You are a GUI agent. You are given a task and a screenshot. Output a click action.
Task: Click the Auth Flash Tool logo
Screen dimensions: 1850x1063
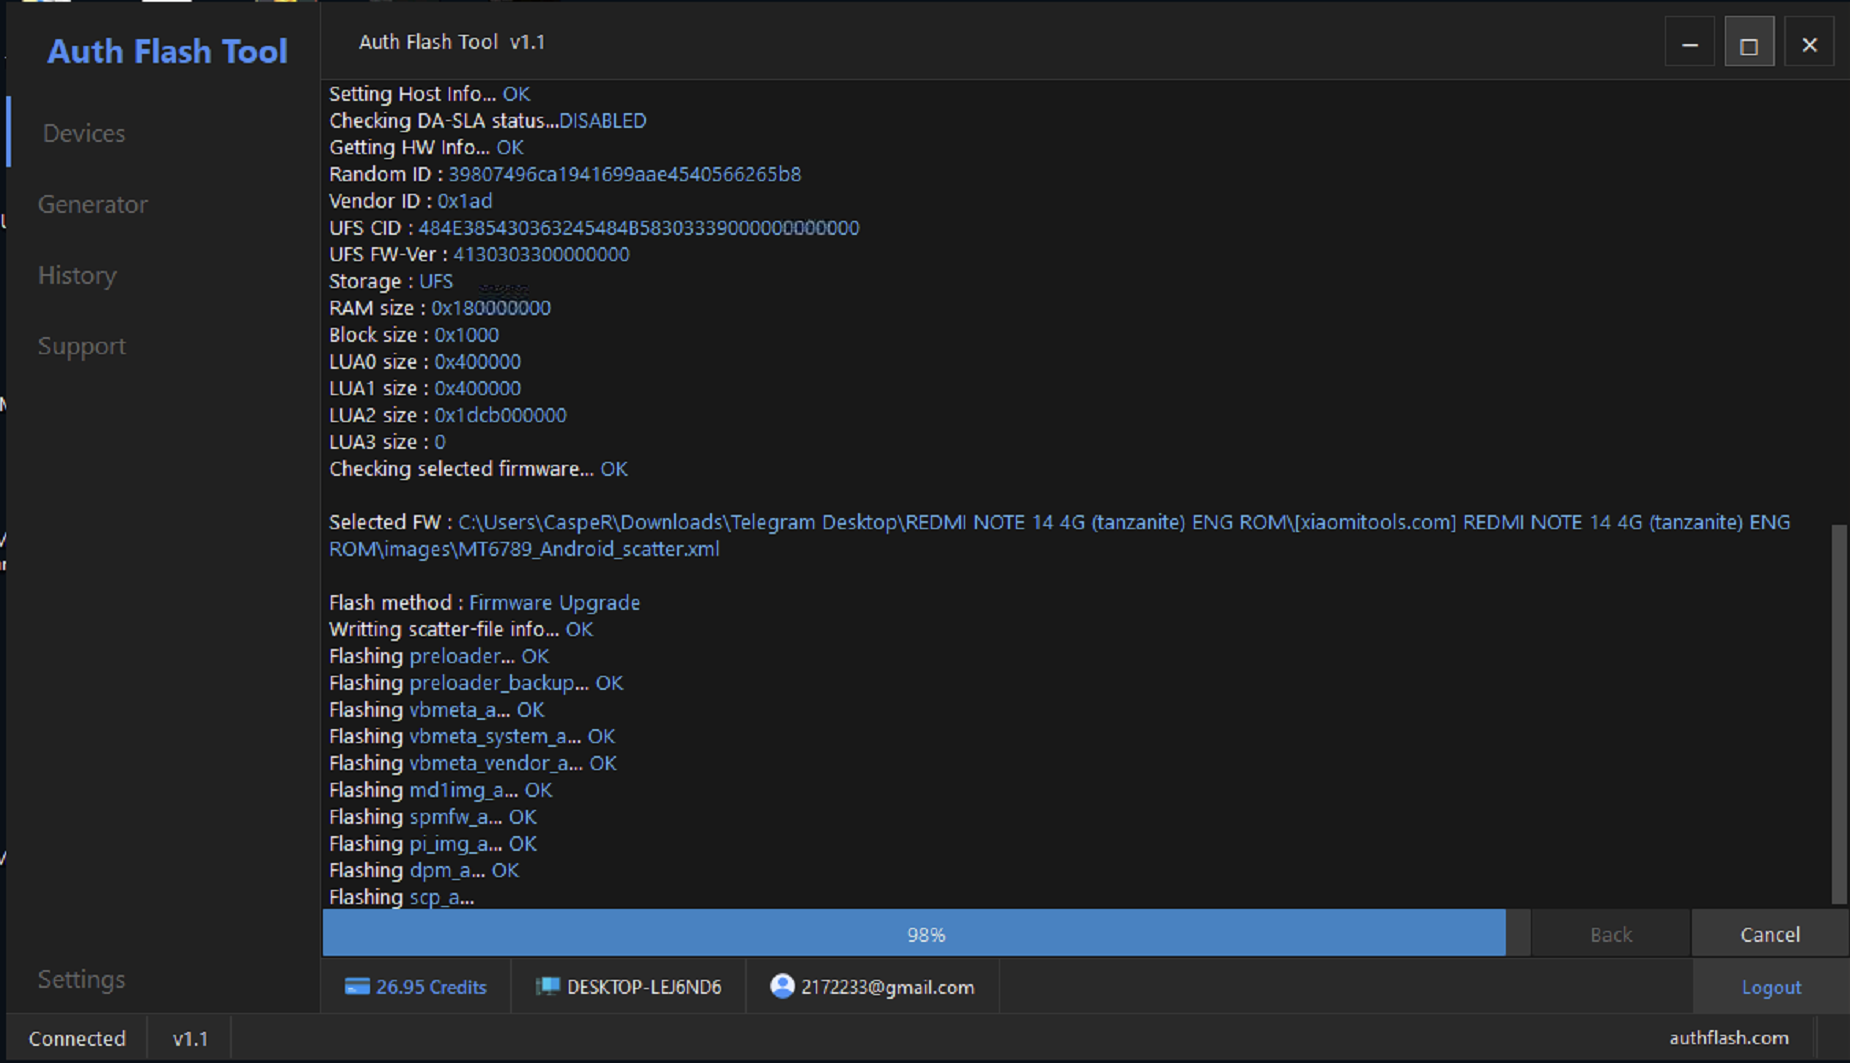(166, 51)
